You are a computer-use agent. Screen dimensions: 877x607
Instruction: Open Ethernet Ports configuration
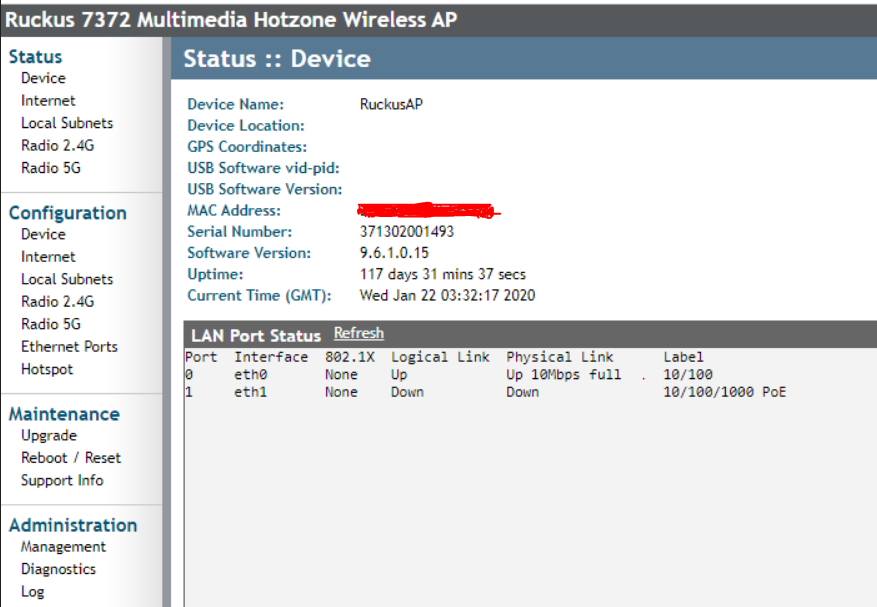(69, 347)
